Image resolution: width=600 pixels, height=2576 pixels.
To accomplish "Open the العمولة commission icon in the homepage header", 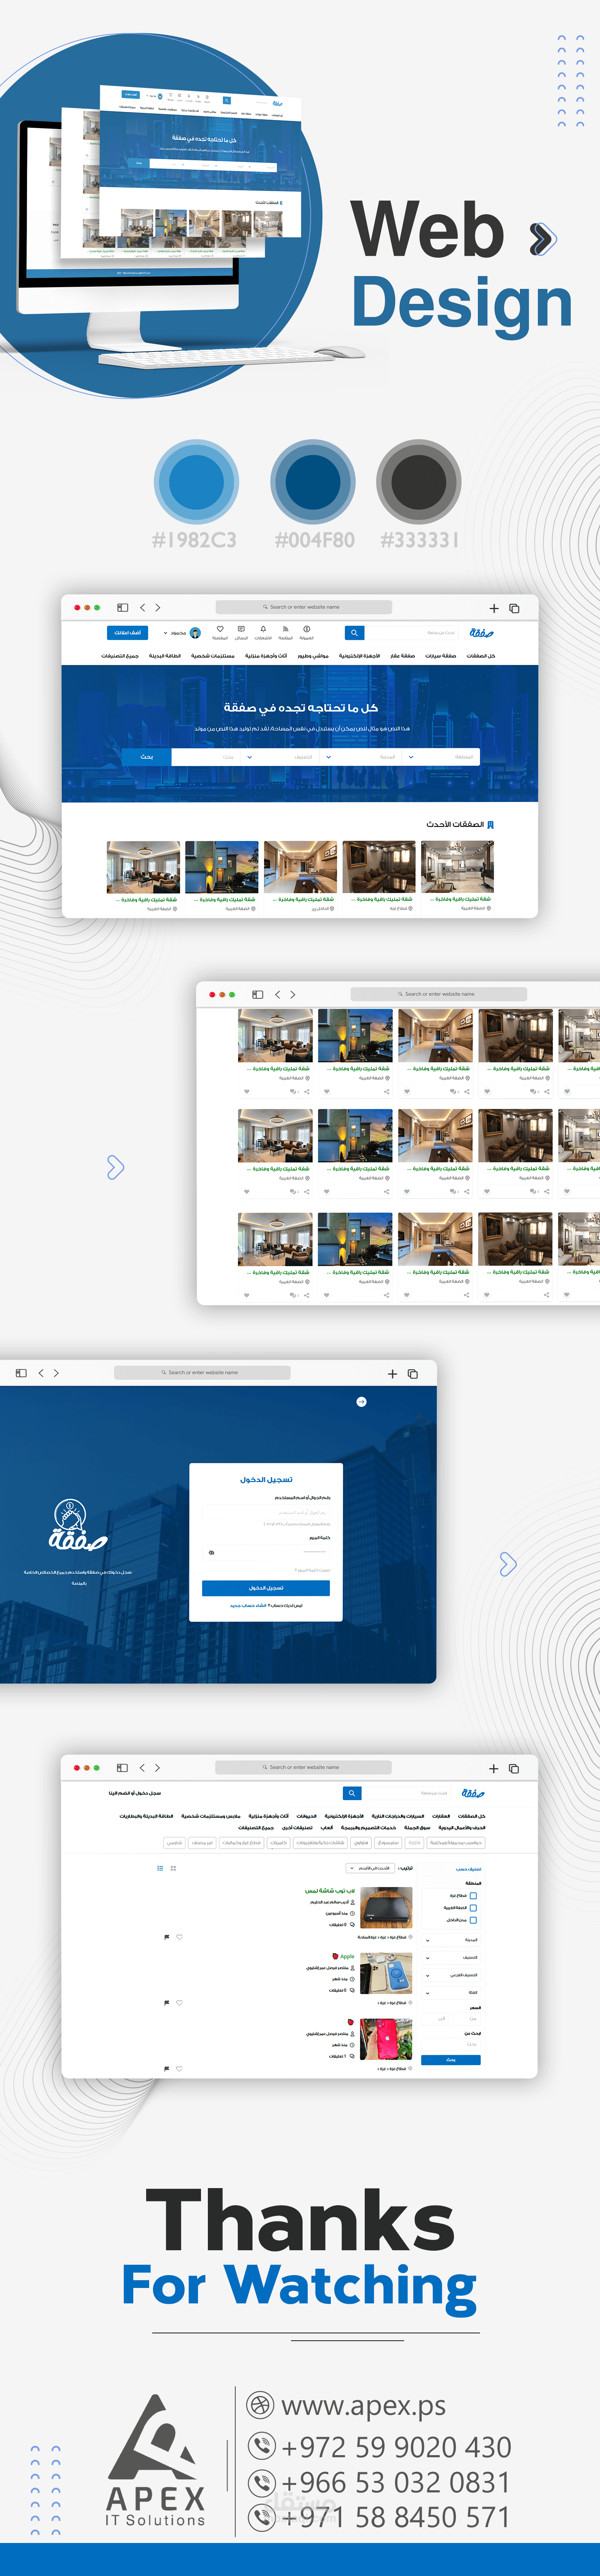I will click(306, 630).
